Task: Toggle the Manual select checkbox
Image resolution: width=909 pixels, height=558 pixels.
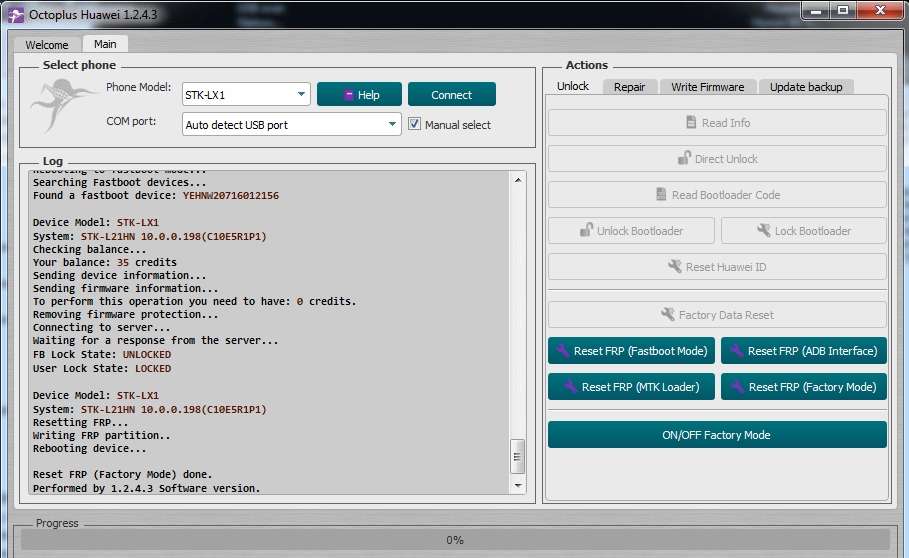Action: [x=414, y=124]
